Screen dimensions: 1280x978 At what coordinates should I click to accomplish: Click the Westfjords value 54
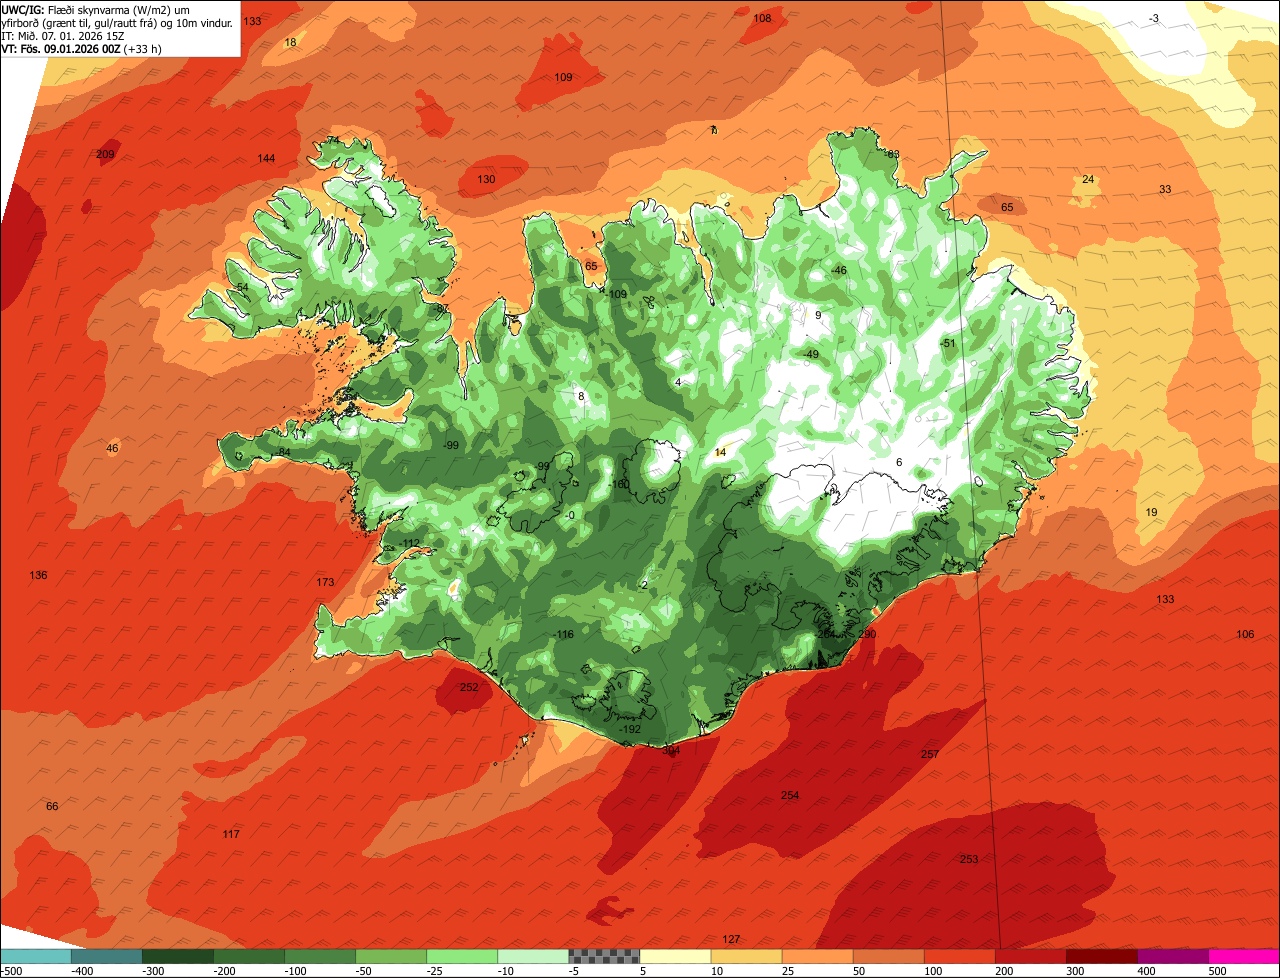[241, 287]
